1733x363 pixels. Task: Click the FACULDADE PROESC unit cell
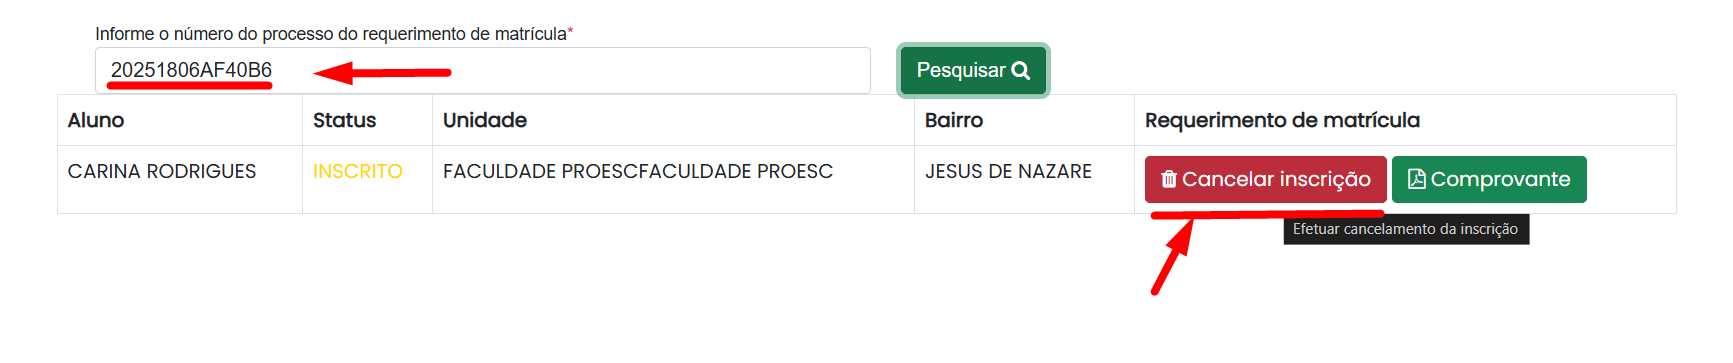638,171
